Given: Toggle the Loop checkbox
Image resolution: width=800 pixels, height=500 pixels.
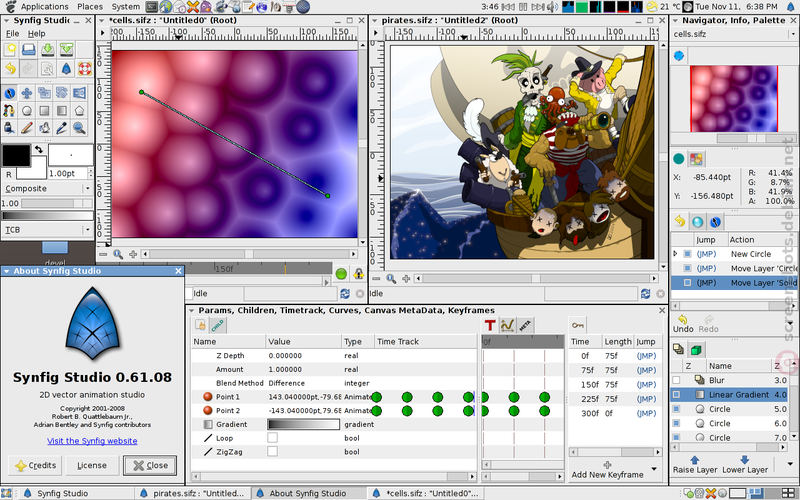Looking at the screenshot, I should (x=272, y=438).
